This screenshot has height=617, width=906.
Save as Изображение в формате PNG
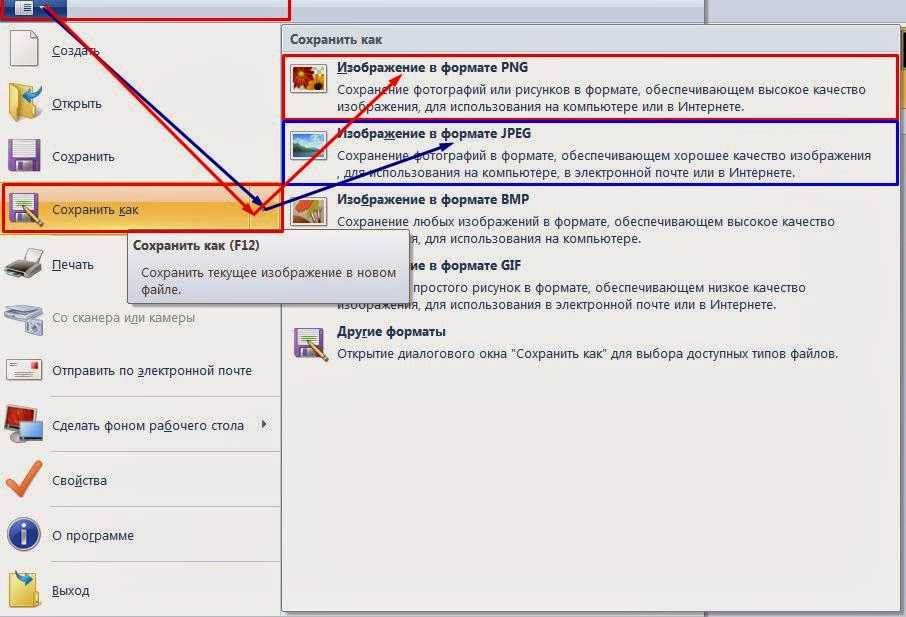[x=591, y=87]
